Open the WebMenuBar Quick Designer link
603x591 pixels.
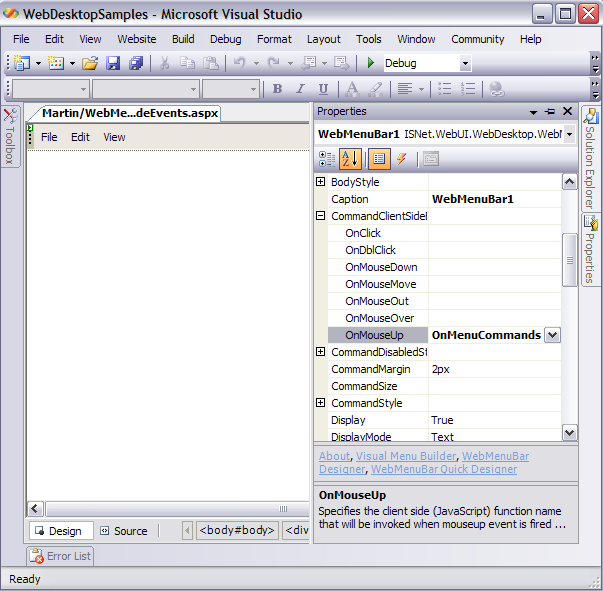pos(444,469)
